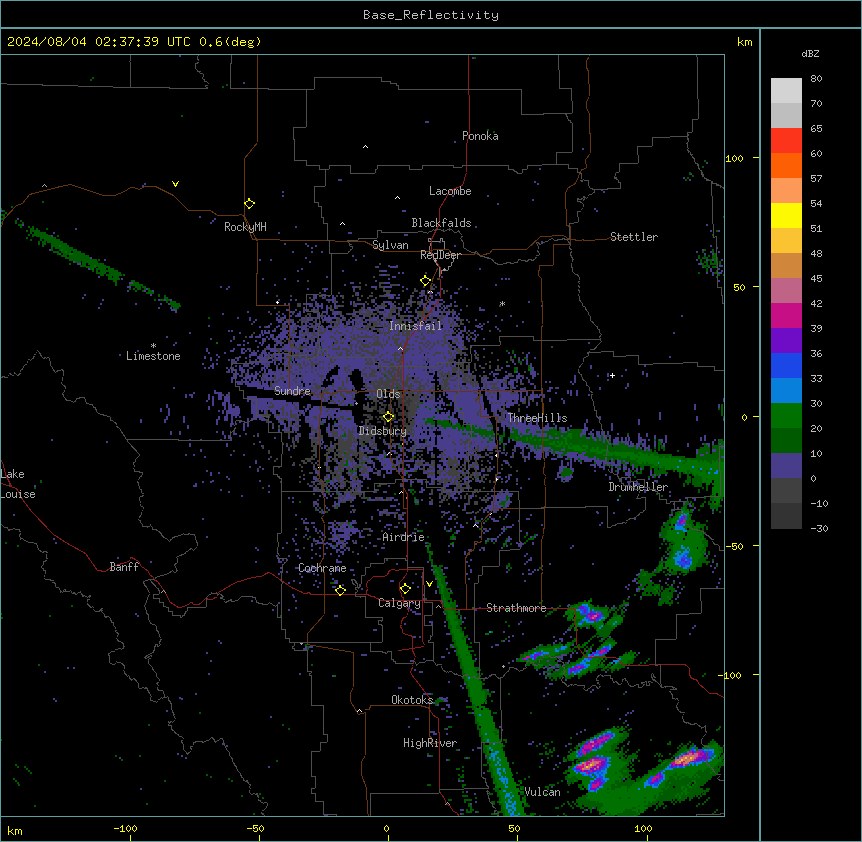Click the 50 tick on vertical axis
This screenshot has width=862, height=842.
[739, 287]
